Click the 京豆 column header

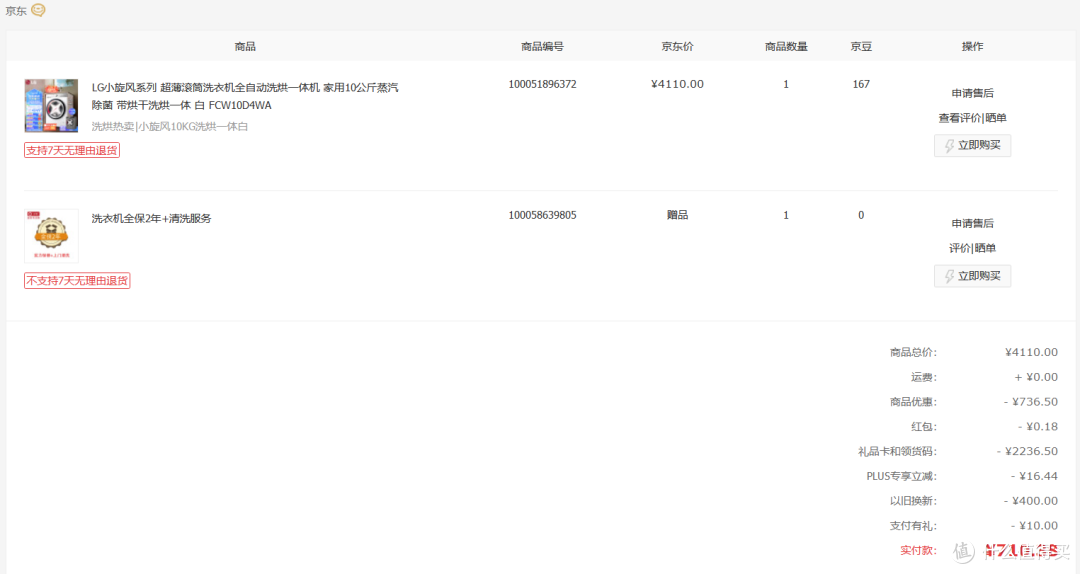click(x=861, y=46)
